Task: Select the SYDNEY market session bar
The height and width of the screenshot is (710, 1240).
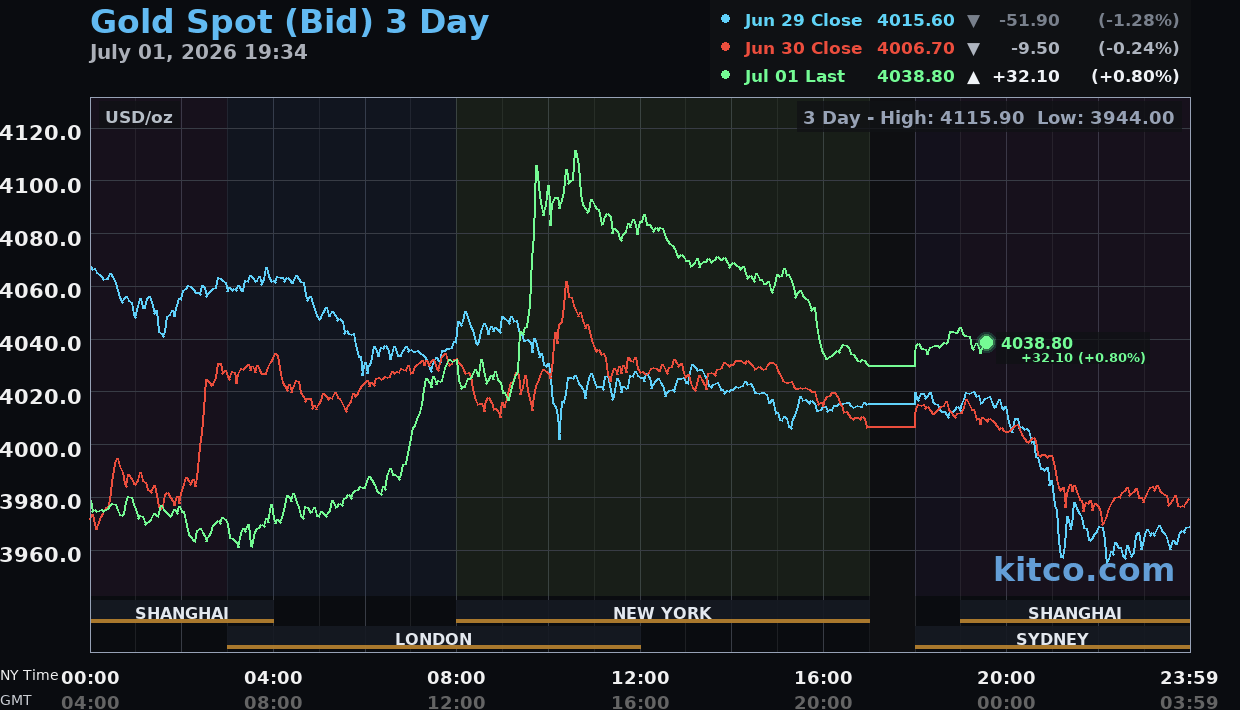Action: (1052, 638)
